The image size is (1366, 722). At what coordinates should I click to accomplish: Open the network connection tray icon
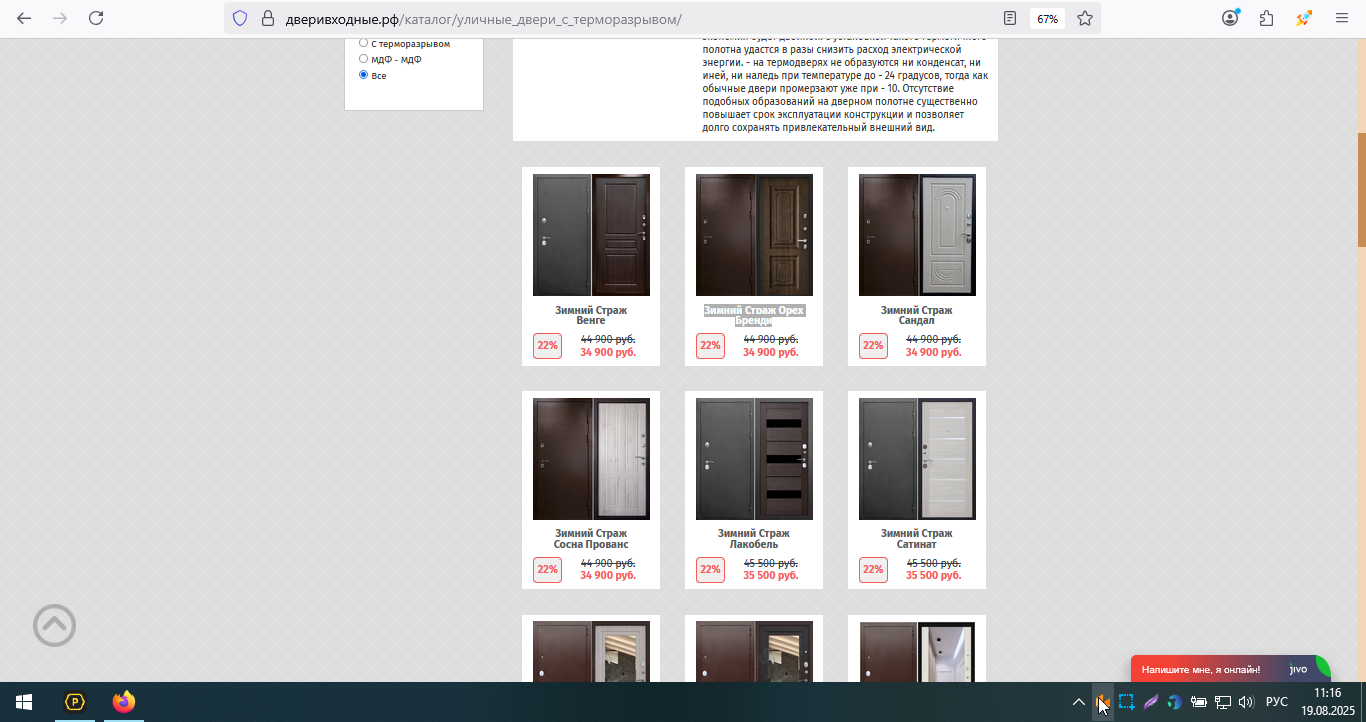(1222, 702)
